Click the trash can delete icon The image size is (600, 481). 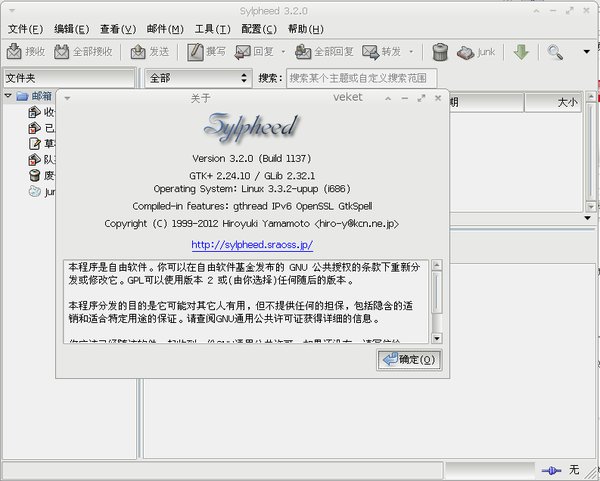(x=440, y=52)
